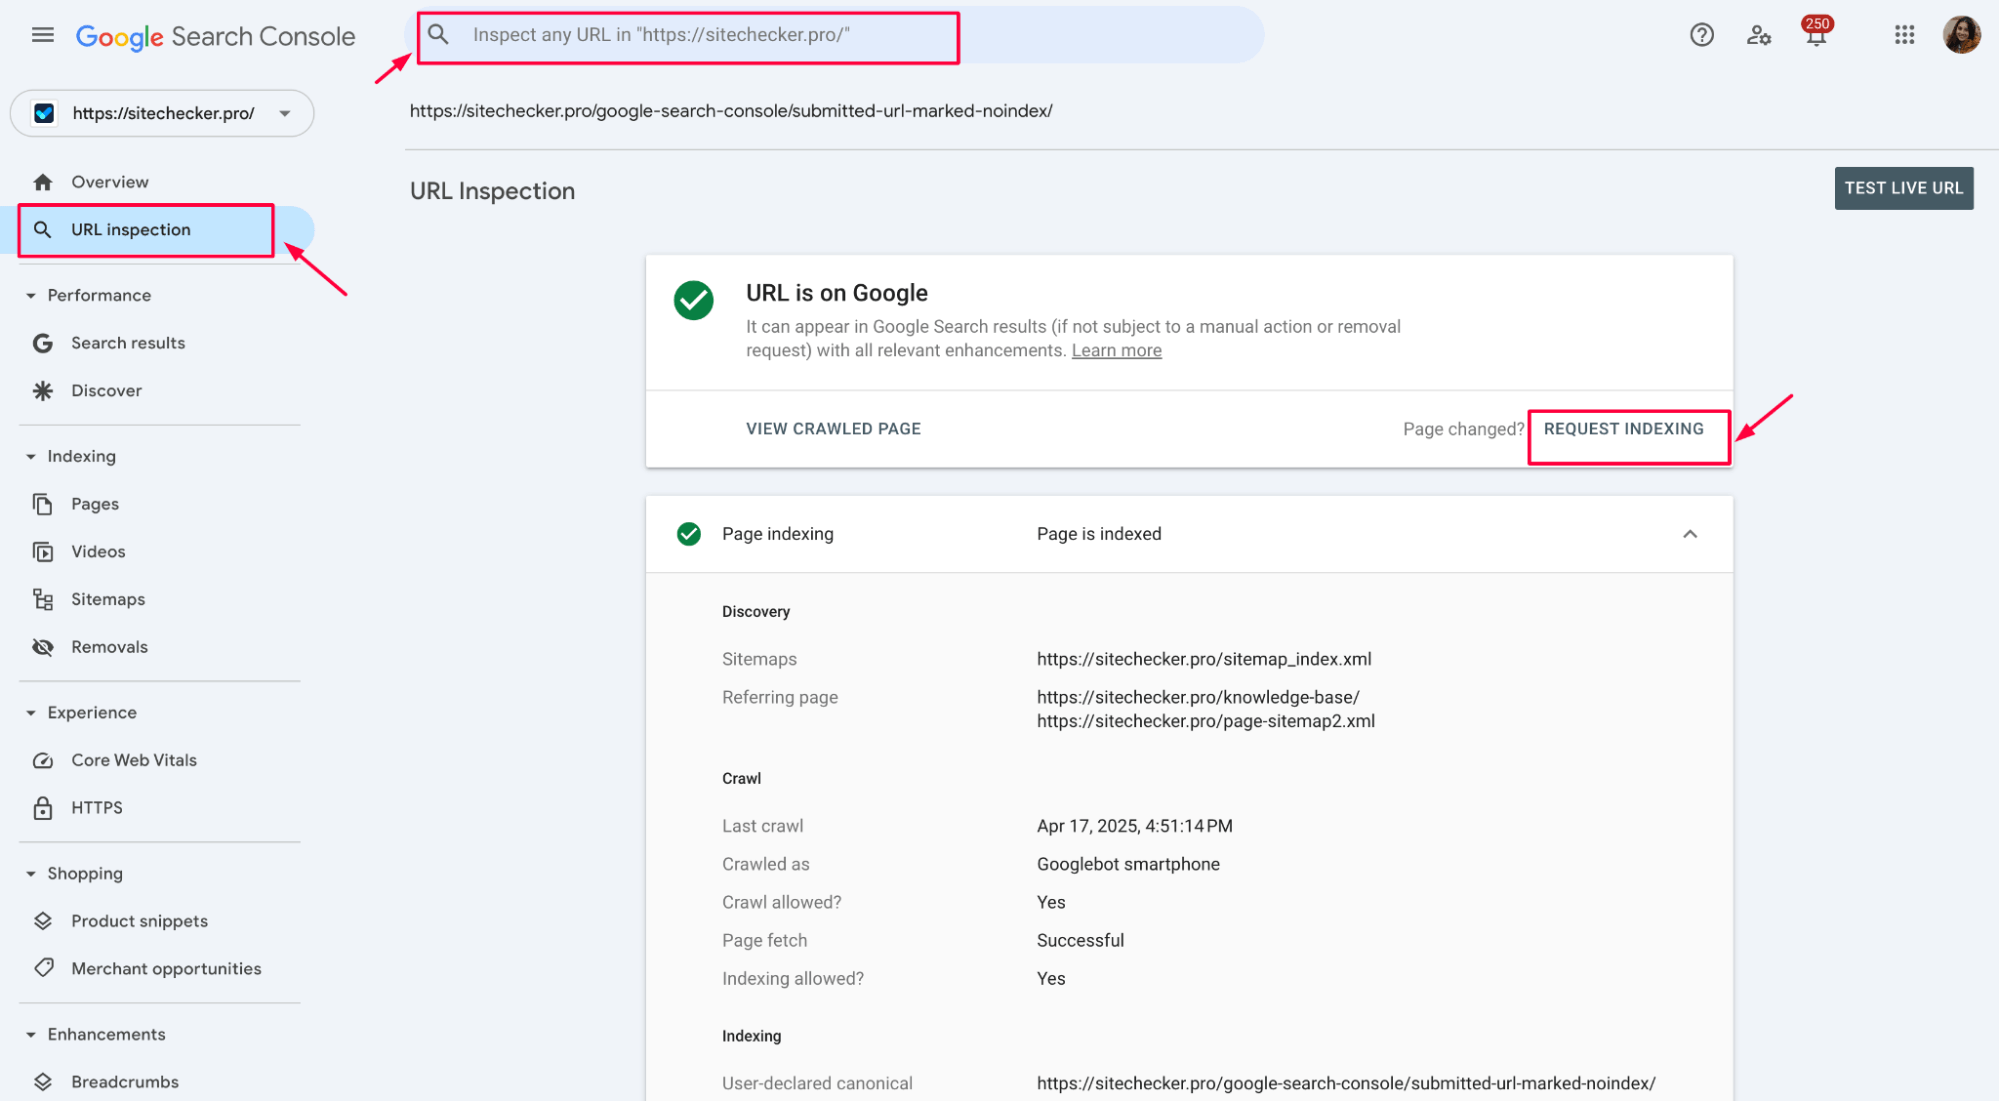
Task: Click the Videos play icon
Action: tap(42, 552)
